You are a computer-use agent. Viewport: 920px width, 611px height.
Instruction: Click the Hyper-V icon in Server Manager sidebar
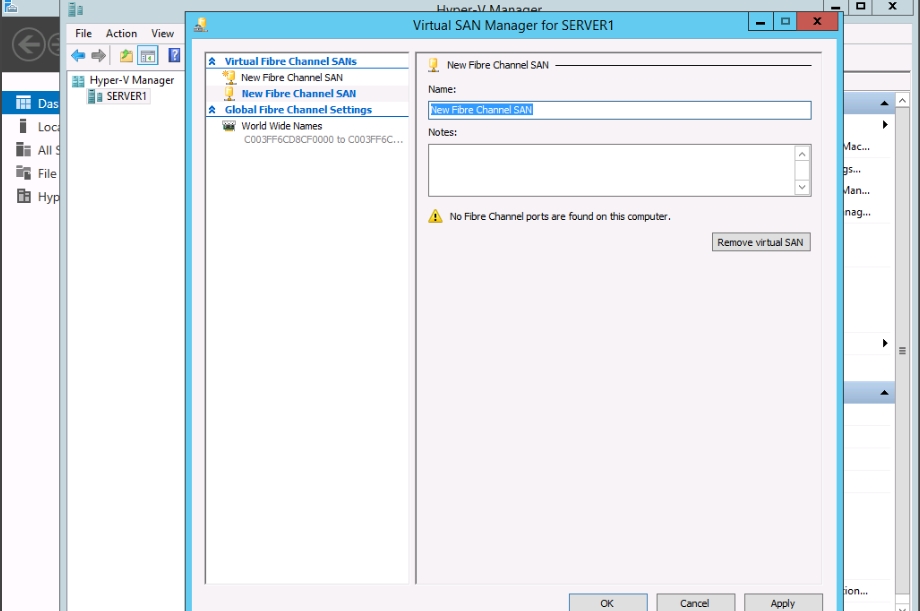click(23, 196)
